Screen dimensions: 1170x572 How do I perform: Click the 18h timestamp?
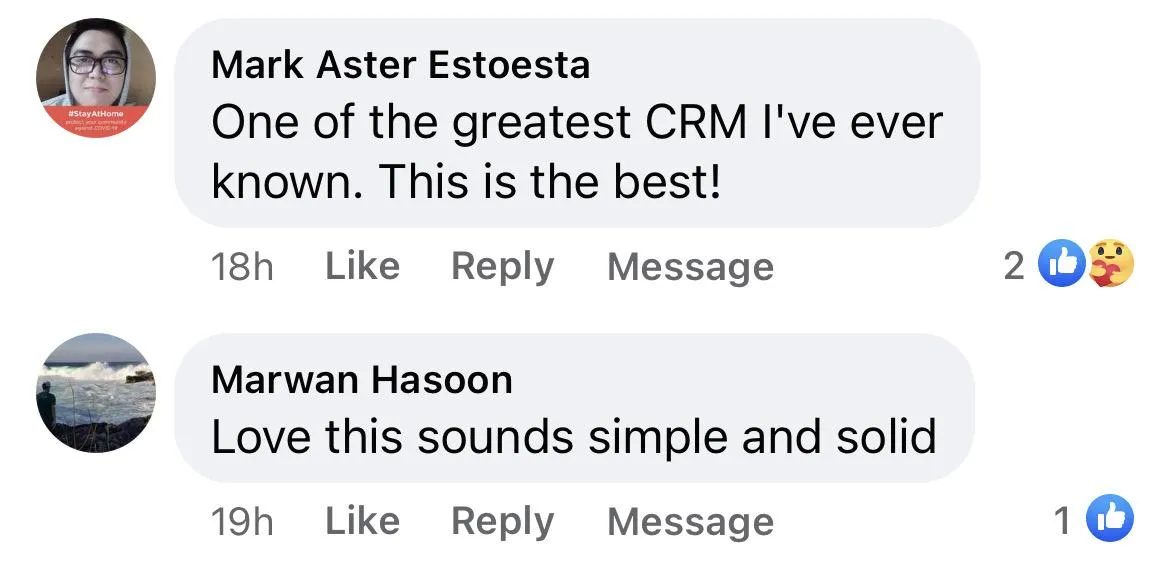tap(243, 267)
